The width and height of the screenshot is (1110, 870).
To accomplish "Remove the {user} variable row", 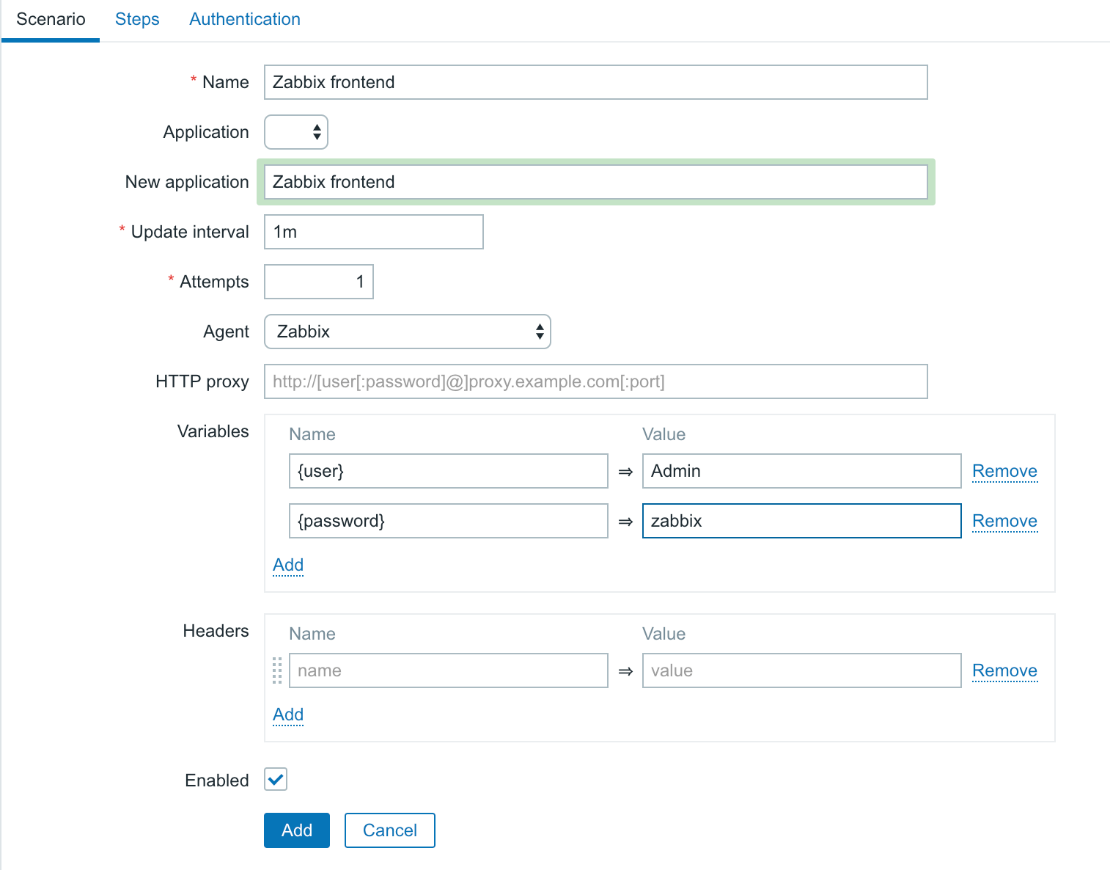I will tap(1005, 471).
